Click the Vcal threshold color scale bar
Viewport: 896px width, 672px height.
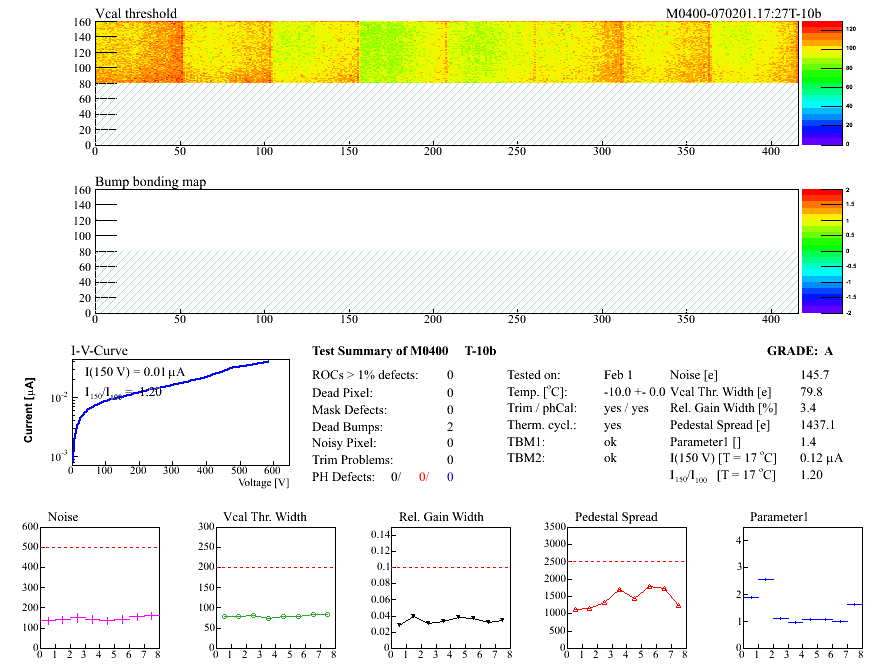pyautogui.click(x=822, y=83)
